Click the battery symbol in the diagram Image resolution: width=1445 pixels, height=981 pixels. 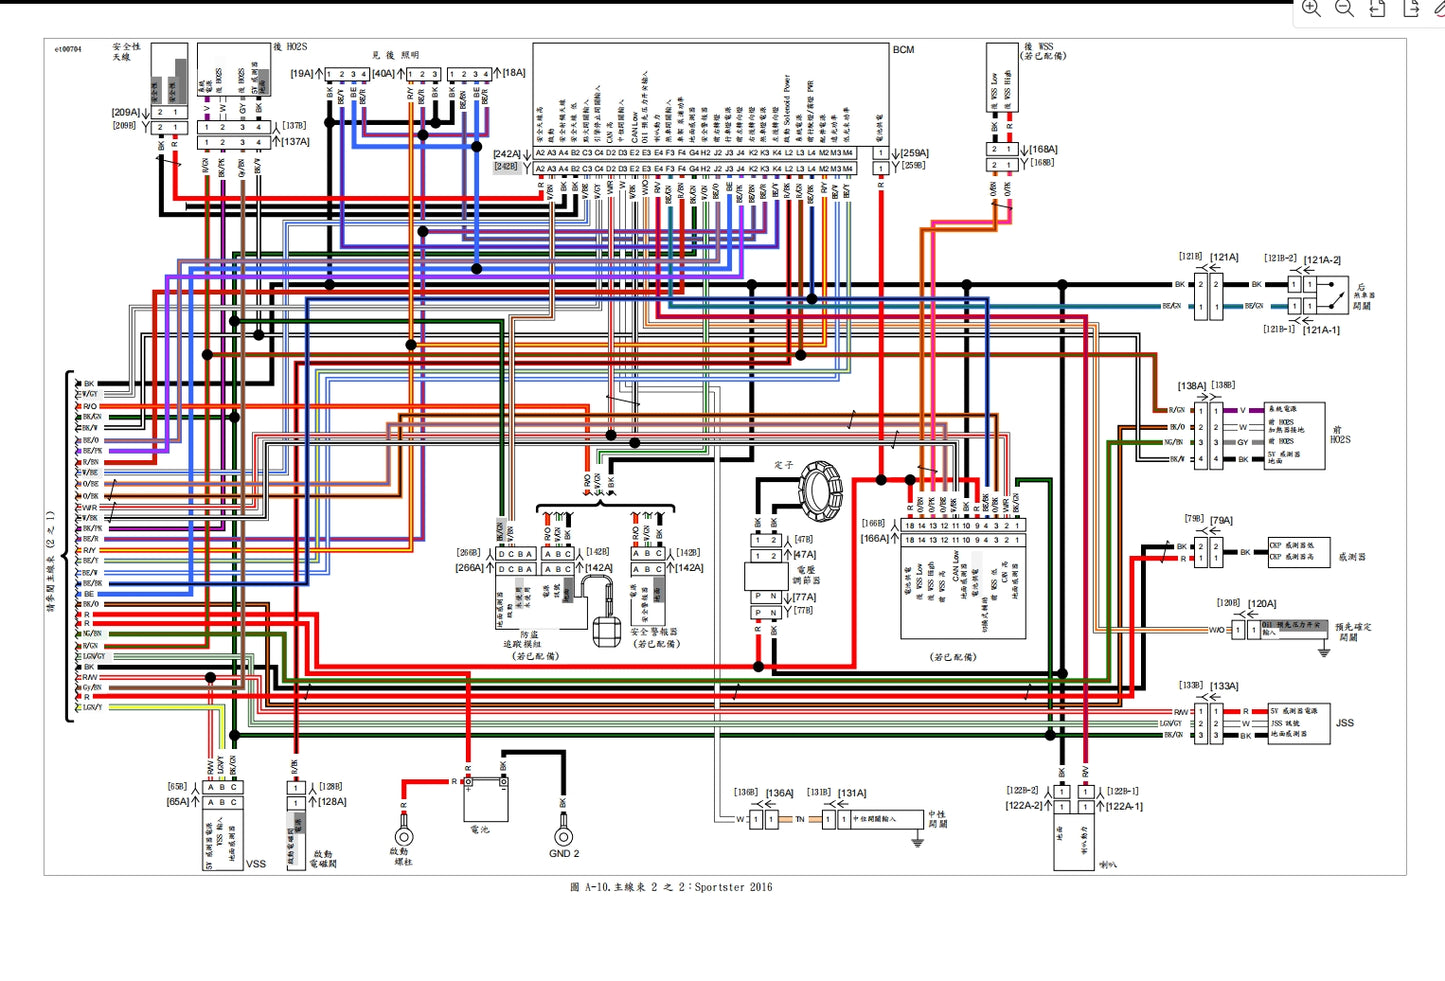pos(486,799)
